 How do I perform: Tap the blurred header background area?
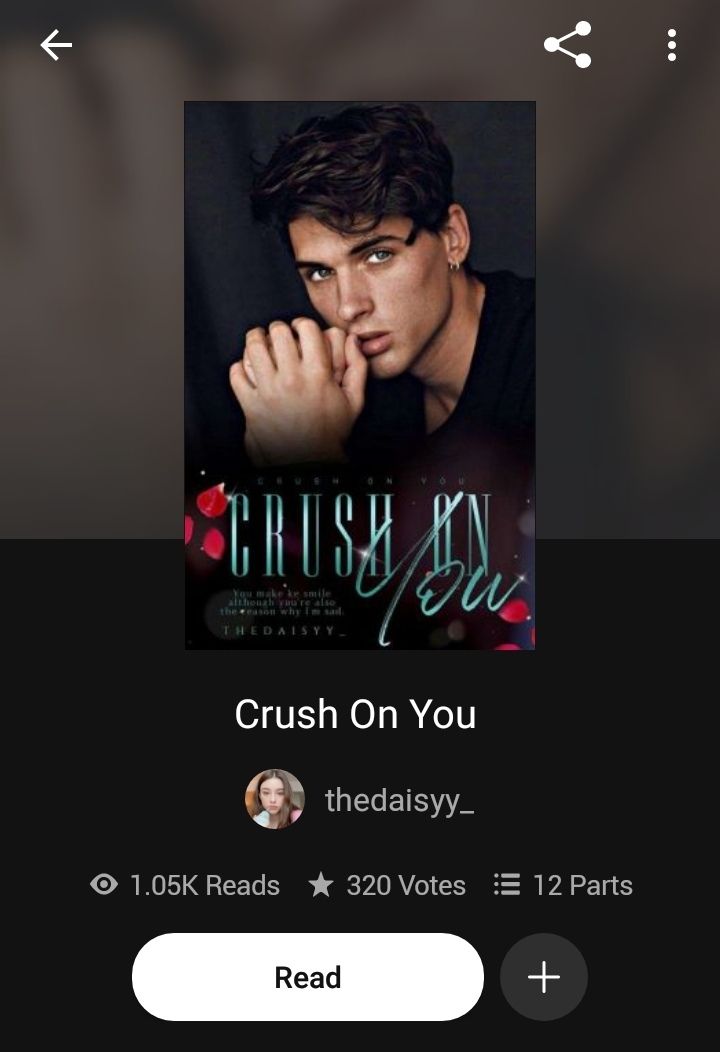point(92,302)
